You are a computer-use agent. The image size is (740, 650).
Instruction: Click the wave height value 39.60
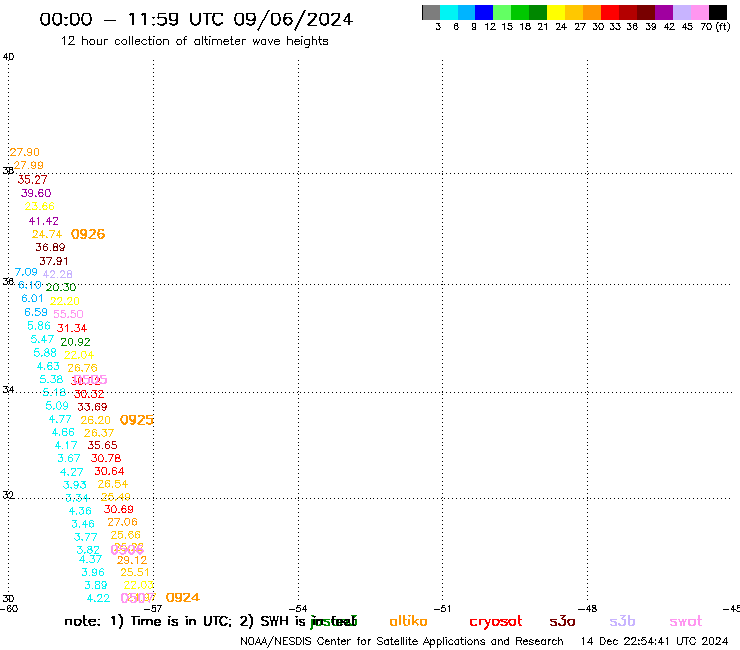[x=36, y=193]
